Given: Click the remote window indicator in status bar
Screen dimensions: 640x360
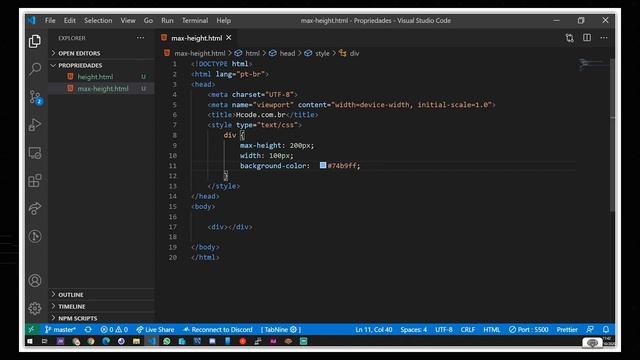Looking at the screenshot, I should pyautogui.click(x=32, y=329).
